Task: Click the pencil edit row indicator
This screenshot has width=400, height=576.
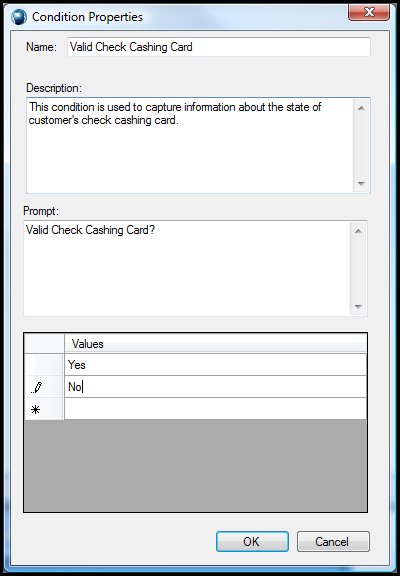Action: [36, 388]
